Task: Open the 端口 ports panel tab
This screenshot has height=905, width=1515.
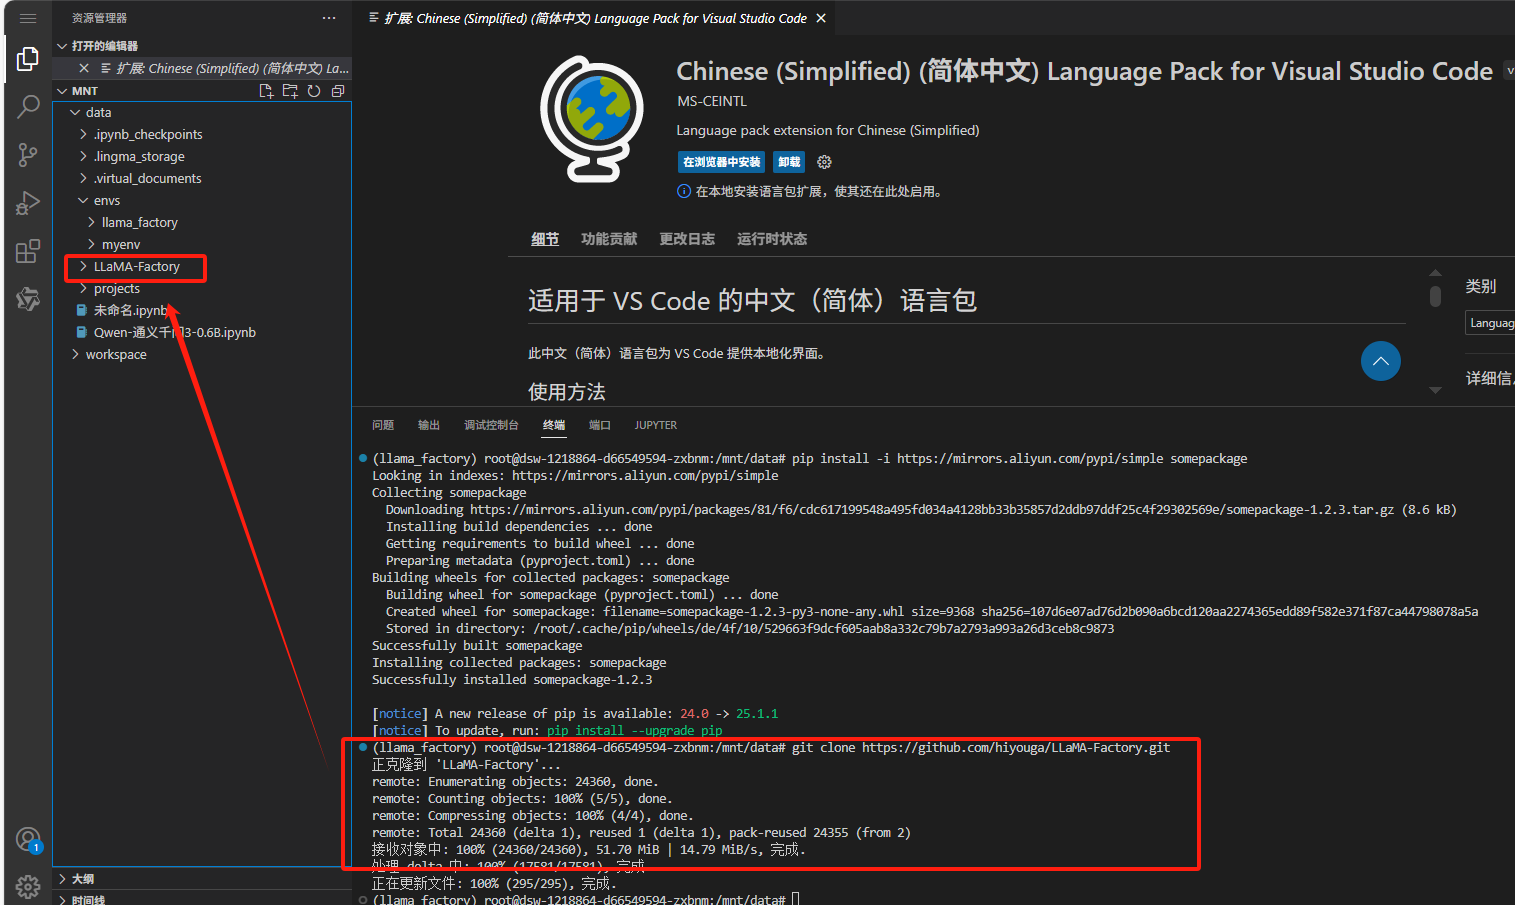Action: 600,425
